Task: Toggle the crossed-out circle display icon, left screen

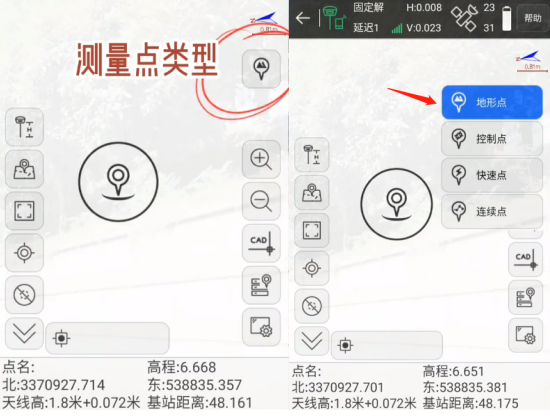Action: pyautogui.click(x=24, y=294)
